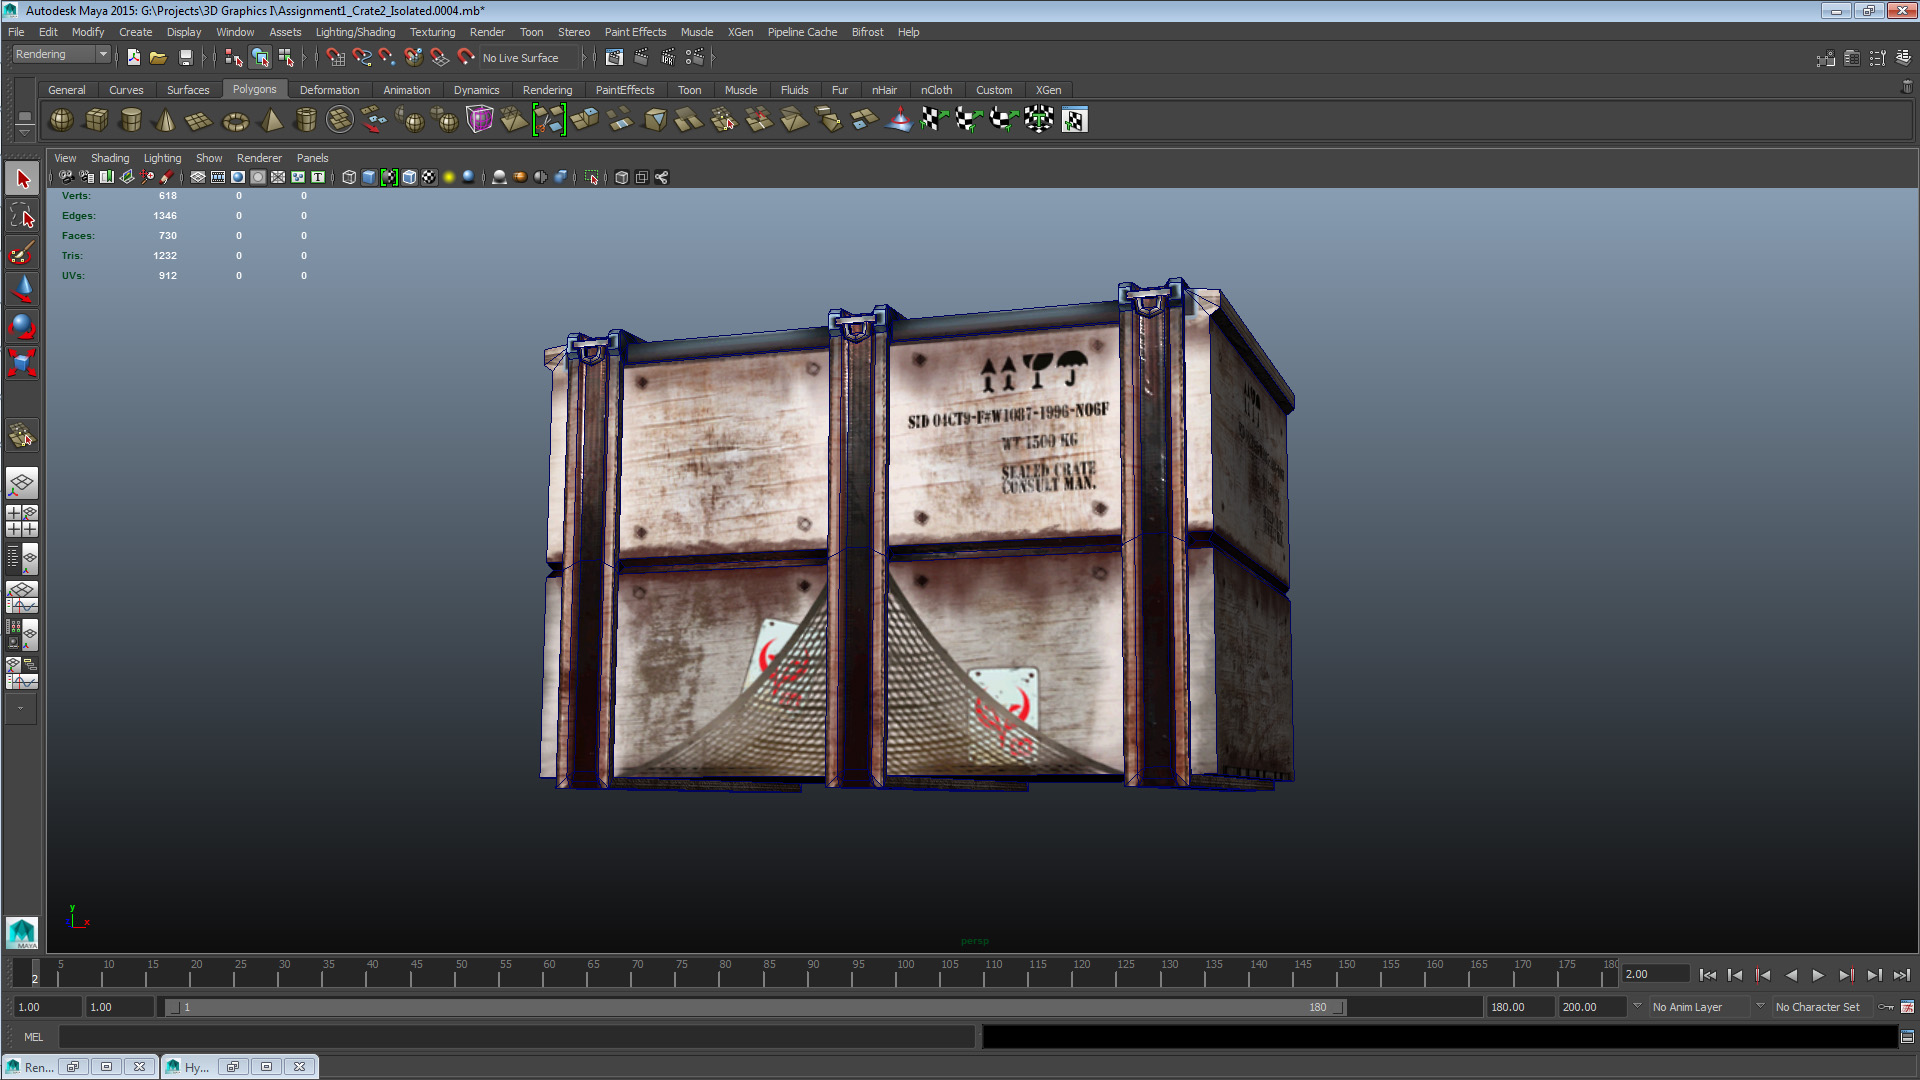Toggle textured display in viewport
This screenshot has height=1080, width=1920.
tap(429, 177)
